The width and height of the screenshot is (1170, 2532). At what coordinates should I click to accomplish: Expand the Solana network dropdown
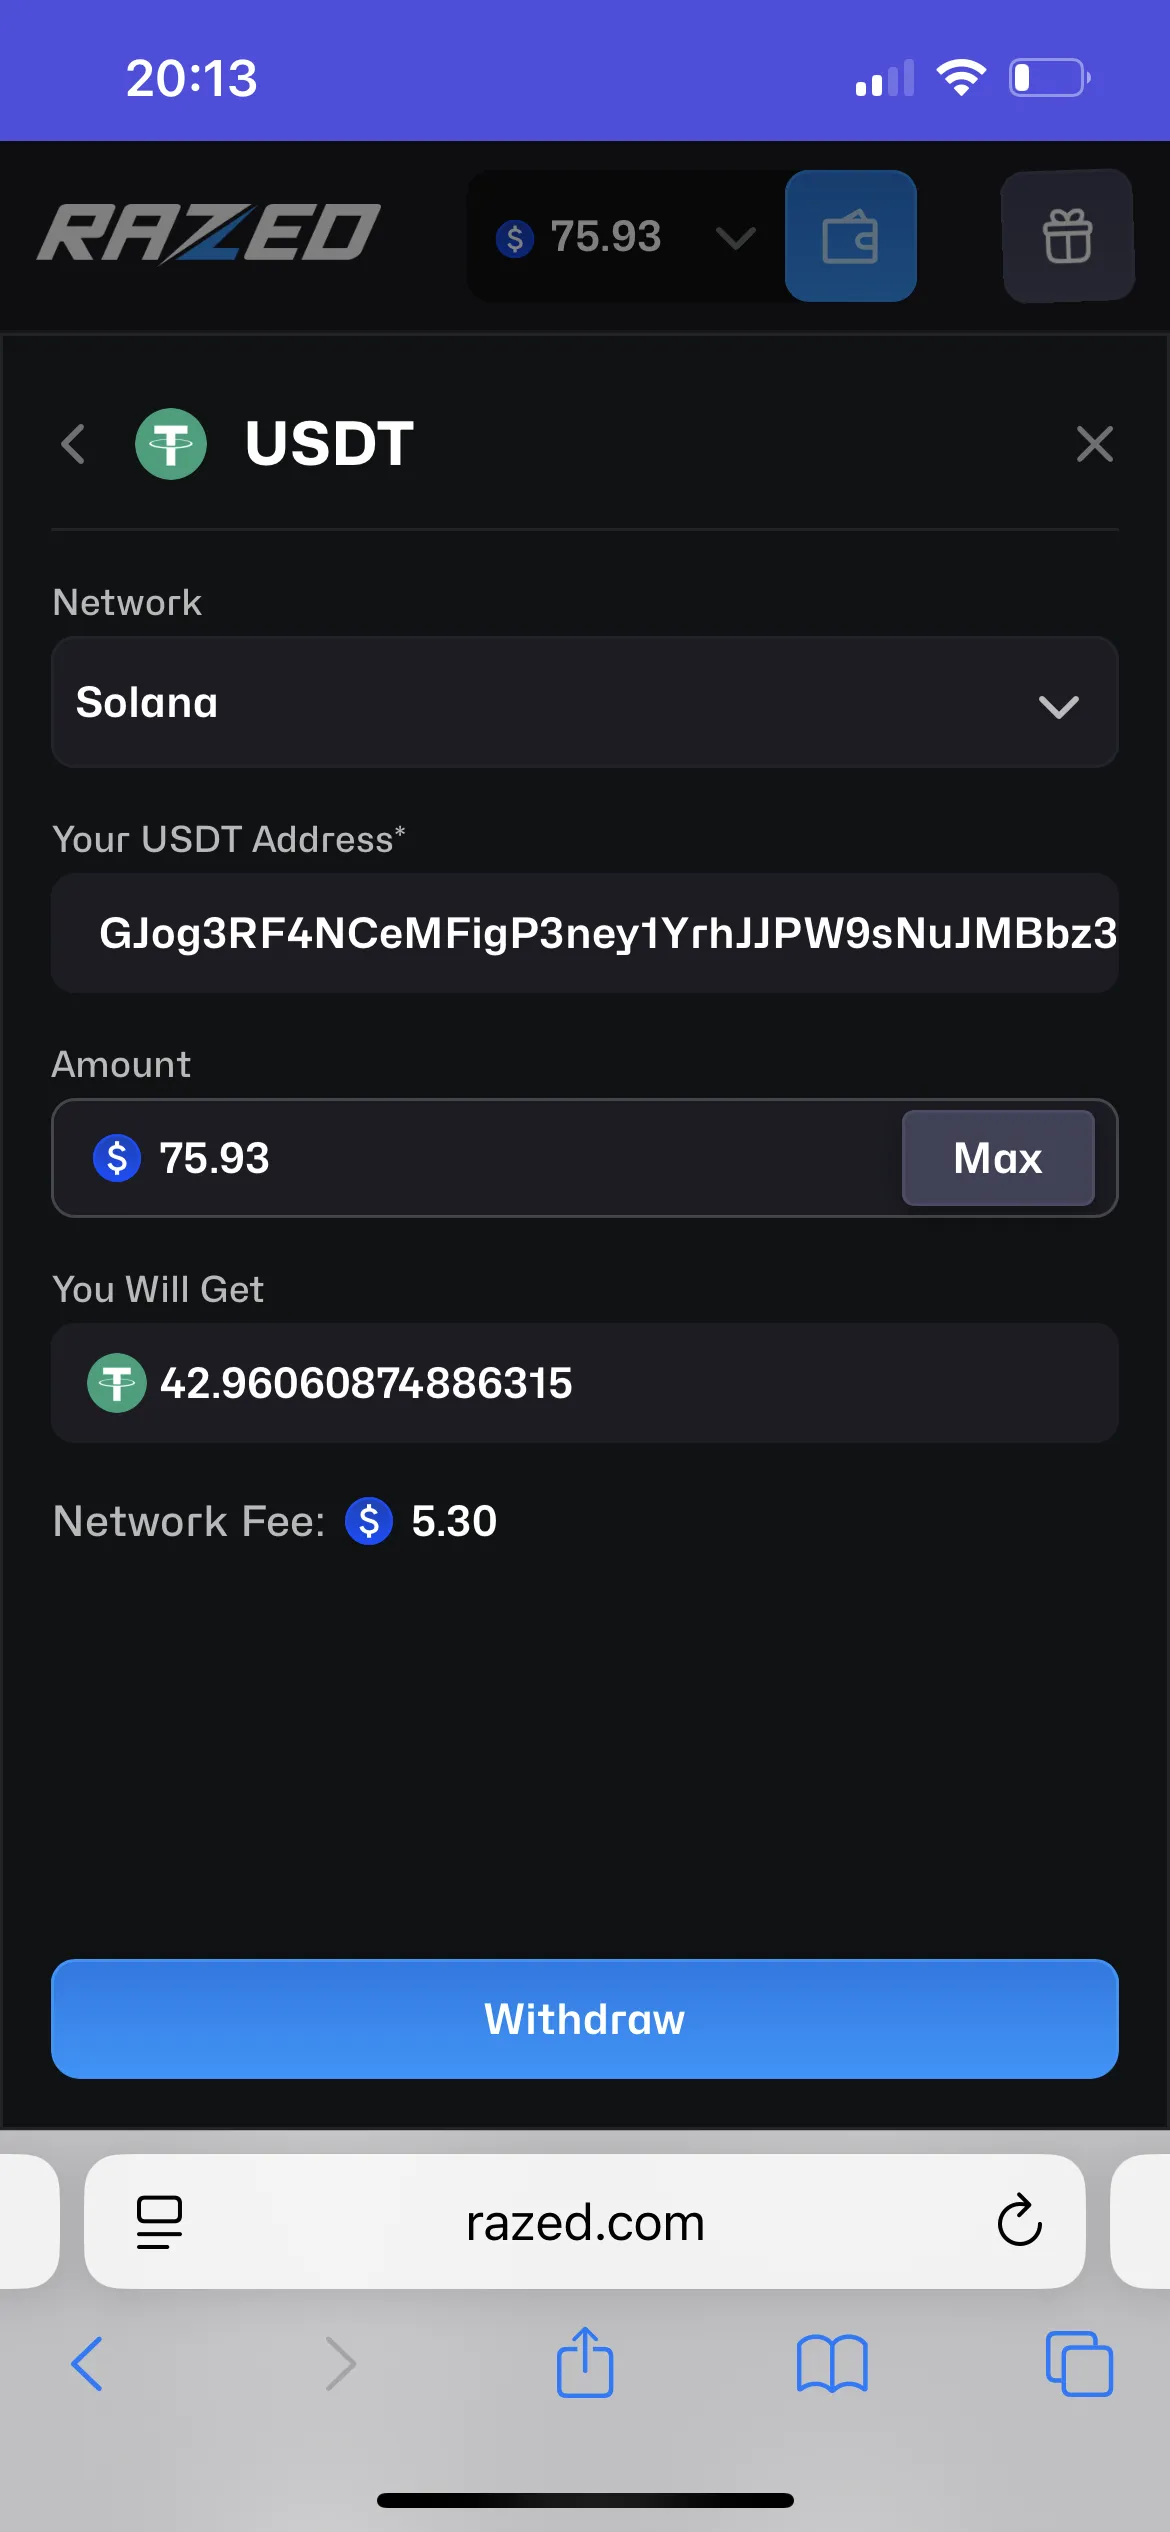[585, 703]
